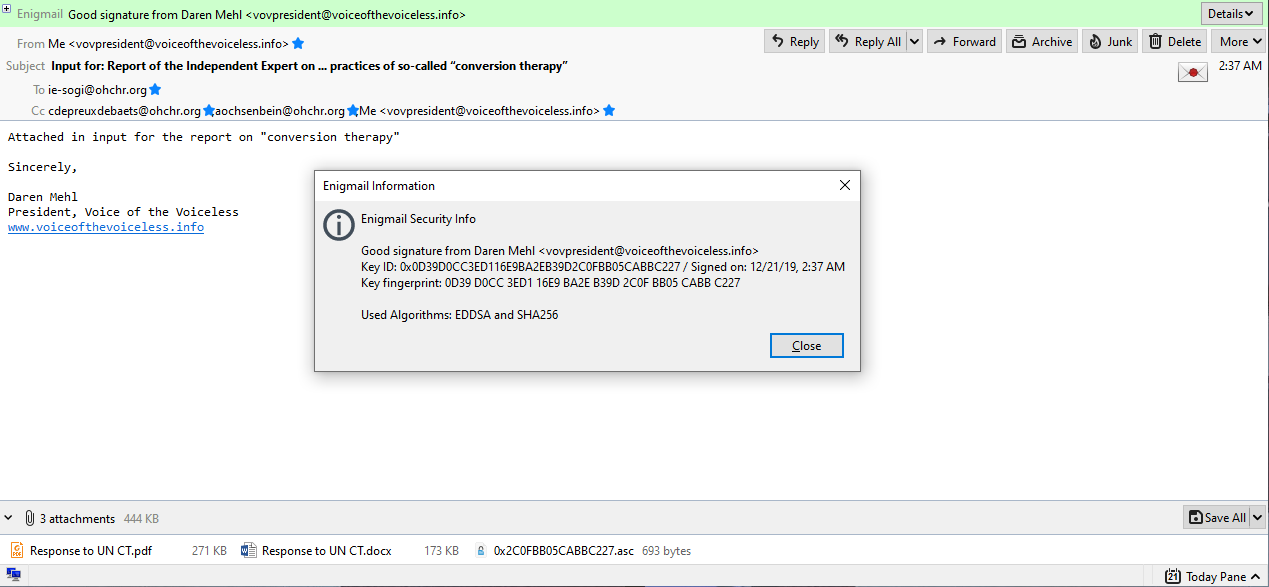
Task: Close the Enigmail Information dialog with X
Action: point(844,186)
